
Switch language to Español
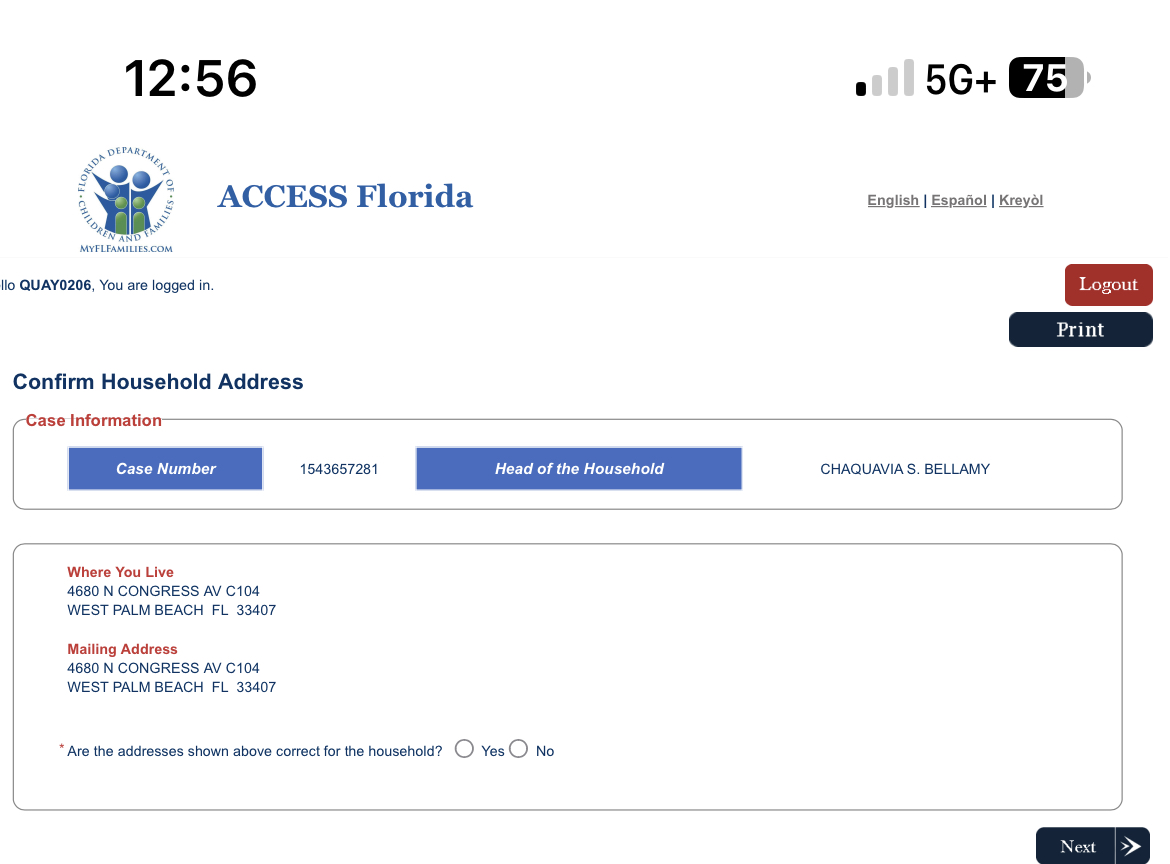coord(958,200)
